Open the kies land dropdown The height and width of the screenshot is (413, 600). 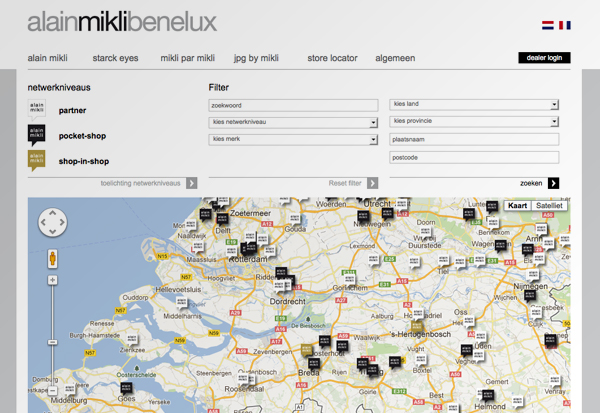(474, 104)
